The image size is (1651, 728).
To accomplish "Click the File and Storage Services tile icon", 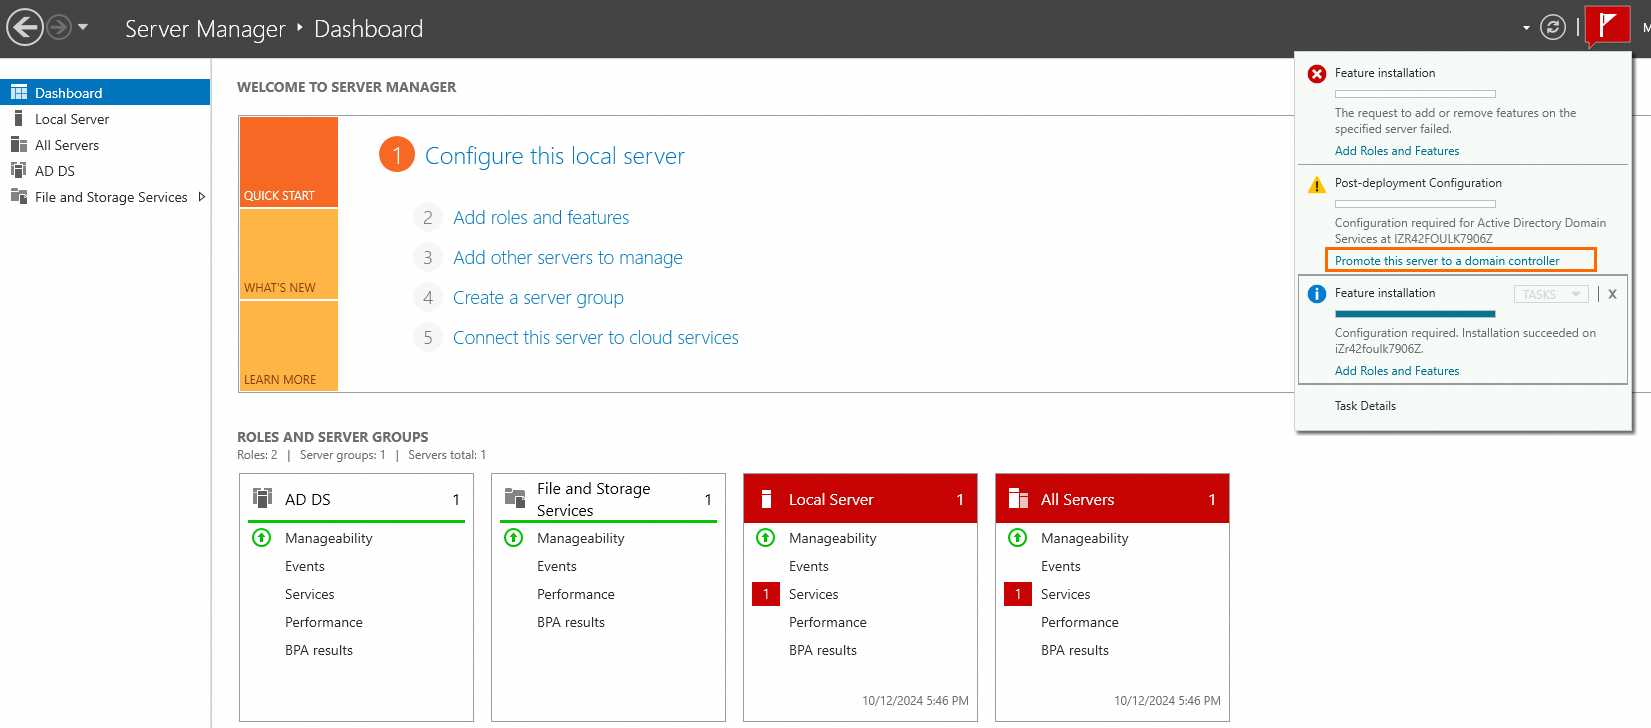I will [515, 498].
